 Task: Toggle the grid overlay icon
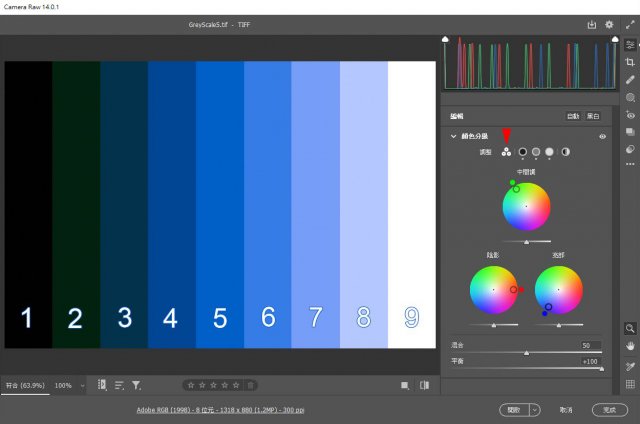630,384
